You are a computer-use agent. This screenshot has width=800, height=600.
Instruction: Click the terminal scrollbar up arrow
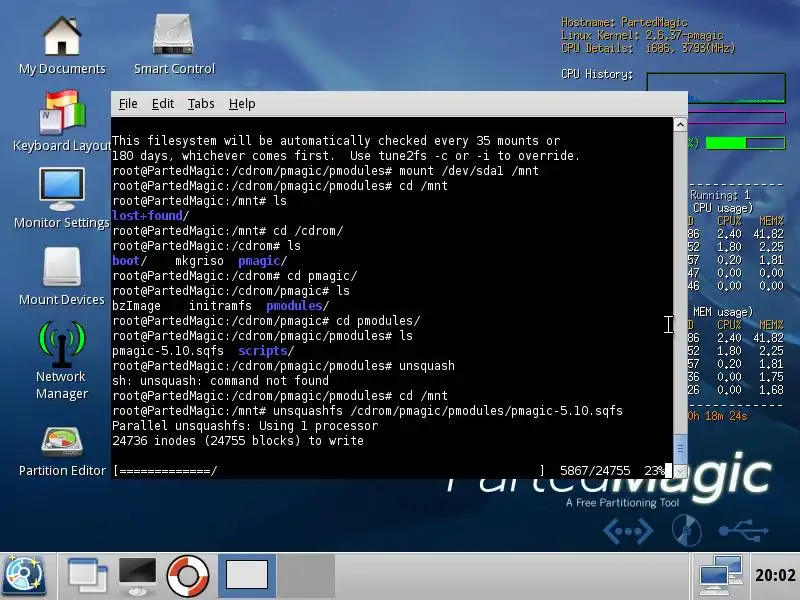click(680, 124)
